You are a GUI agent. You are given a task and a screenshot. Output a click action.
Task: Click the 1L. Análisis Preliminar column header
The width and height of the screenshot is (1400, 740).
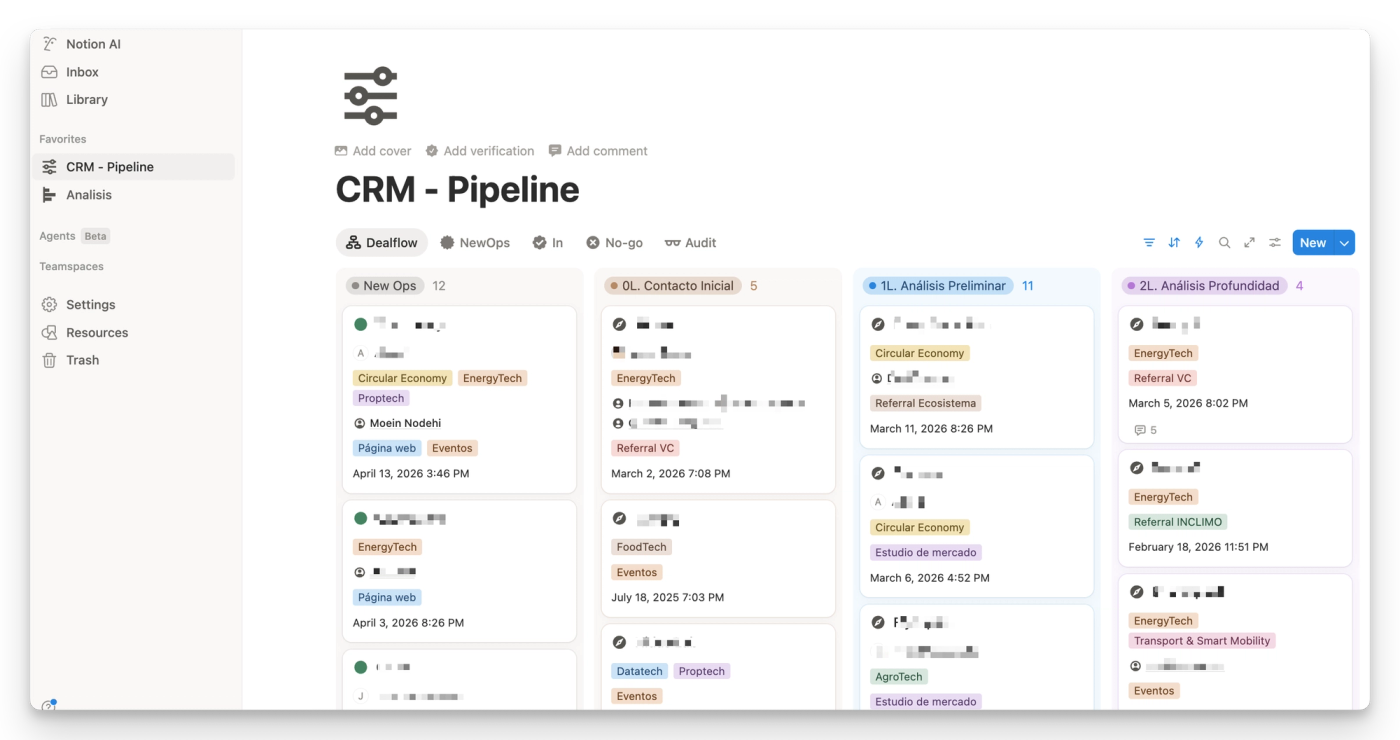[938, 286]
